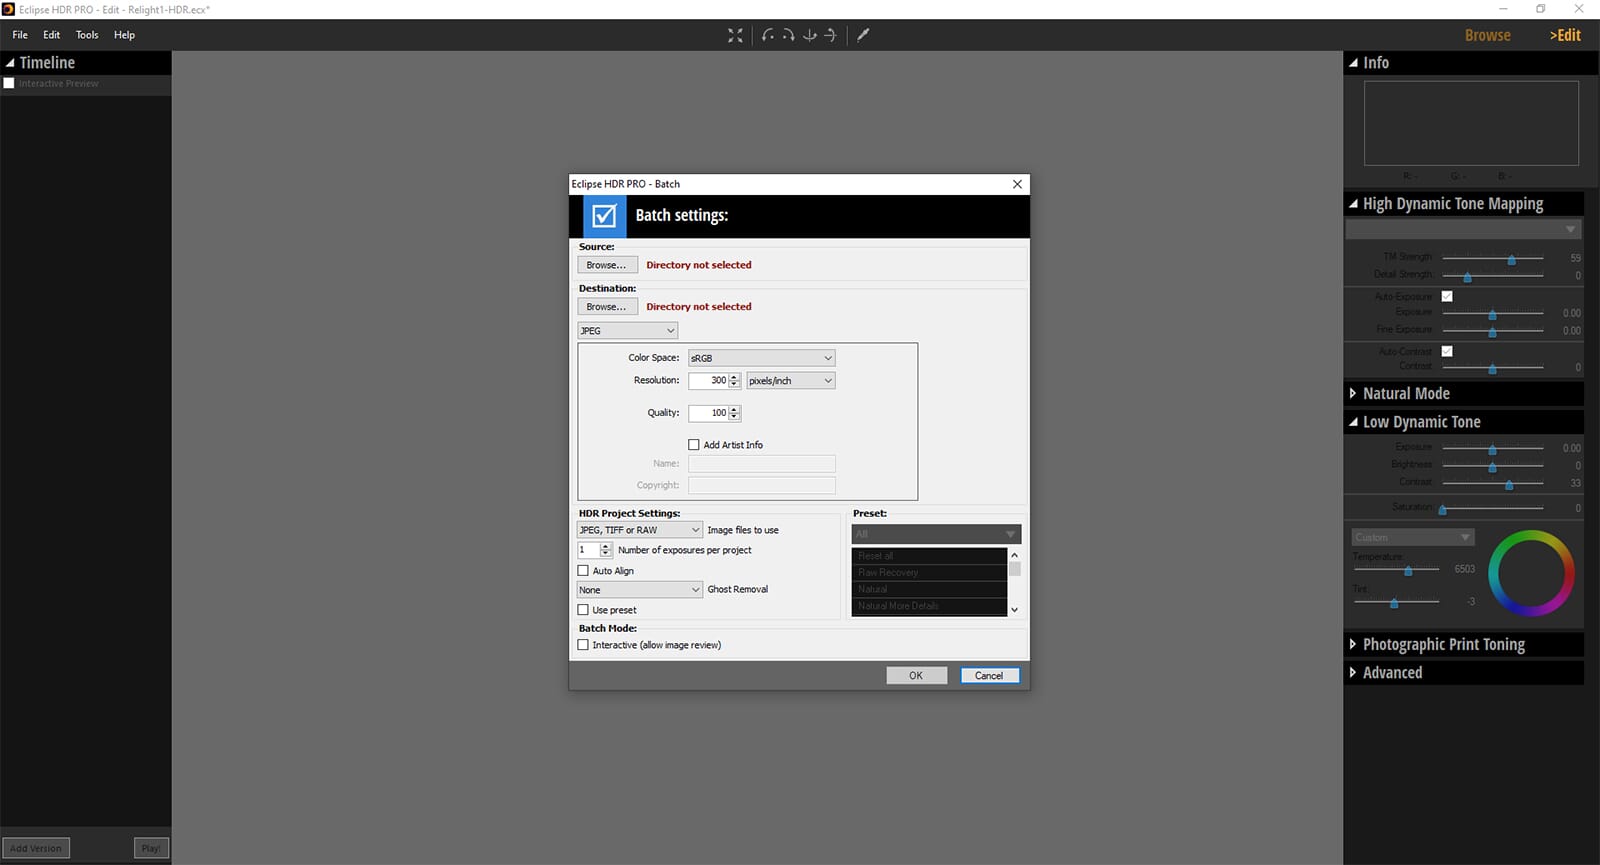
Task: Select the Natural More Details preset
Action: tap(929, 606)
